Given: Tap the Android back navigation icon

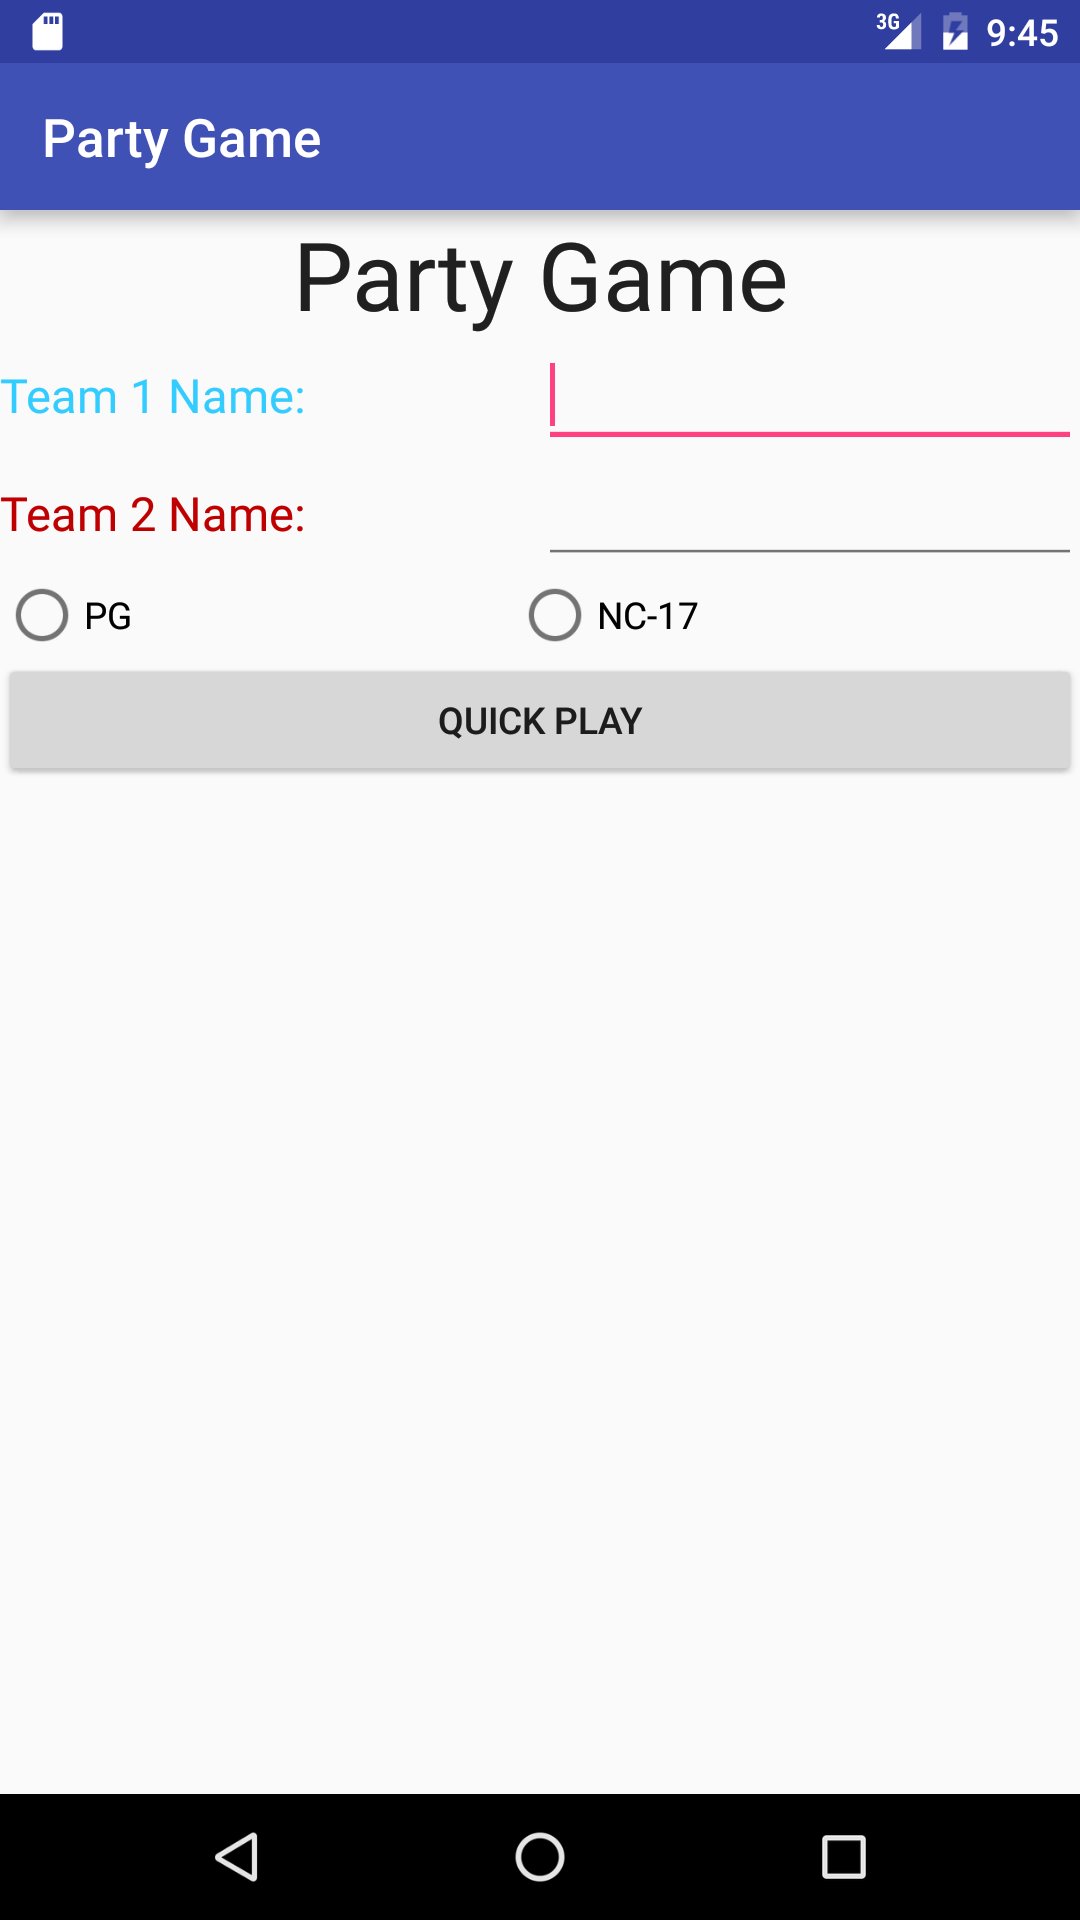Looking at the screenshot, I should click(237, 1857).
